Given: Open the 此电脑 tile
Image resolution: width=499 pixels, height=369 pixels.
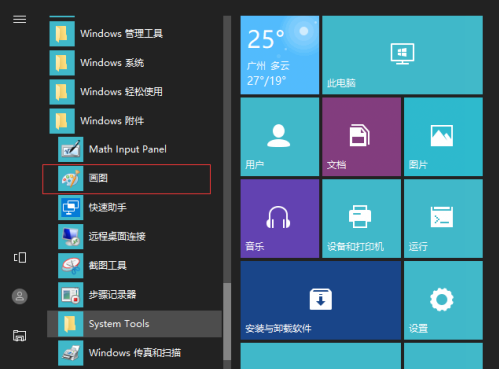Looking at the screenshot, I should (402, 55).
